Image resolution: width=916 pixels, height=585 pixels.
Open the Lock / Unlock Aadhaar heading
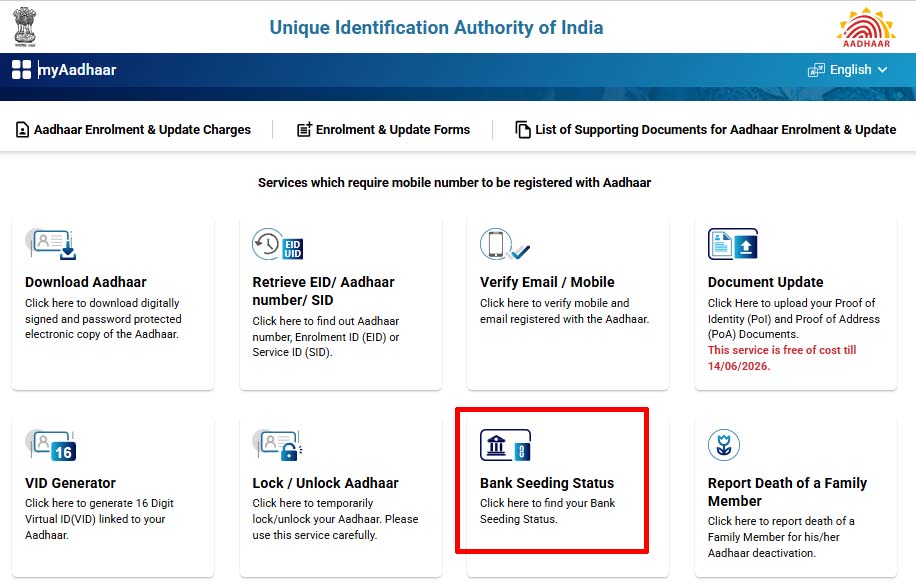coord(325,483)
